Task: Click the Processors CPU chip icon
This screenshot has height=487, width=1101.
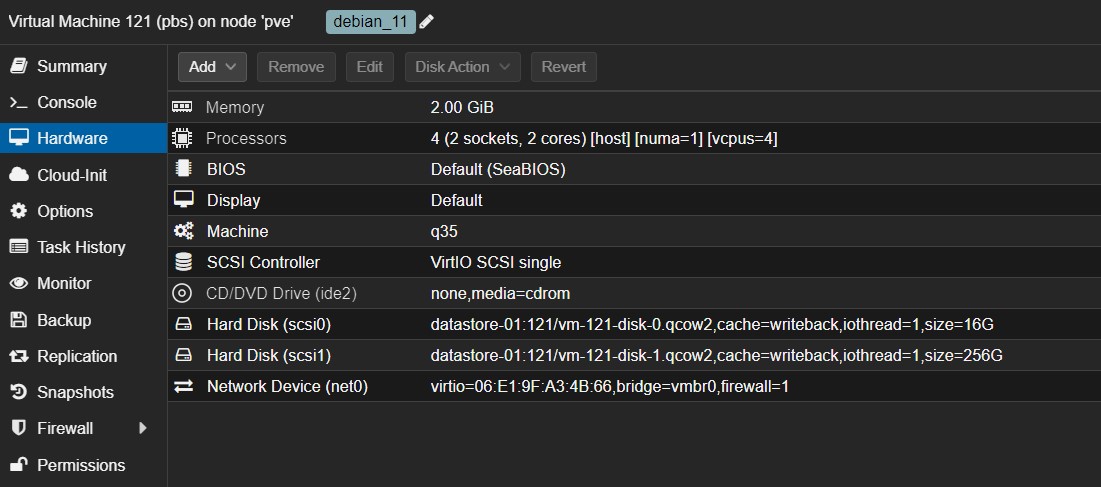Action: point(182,138)
